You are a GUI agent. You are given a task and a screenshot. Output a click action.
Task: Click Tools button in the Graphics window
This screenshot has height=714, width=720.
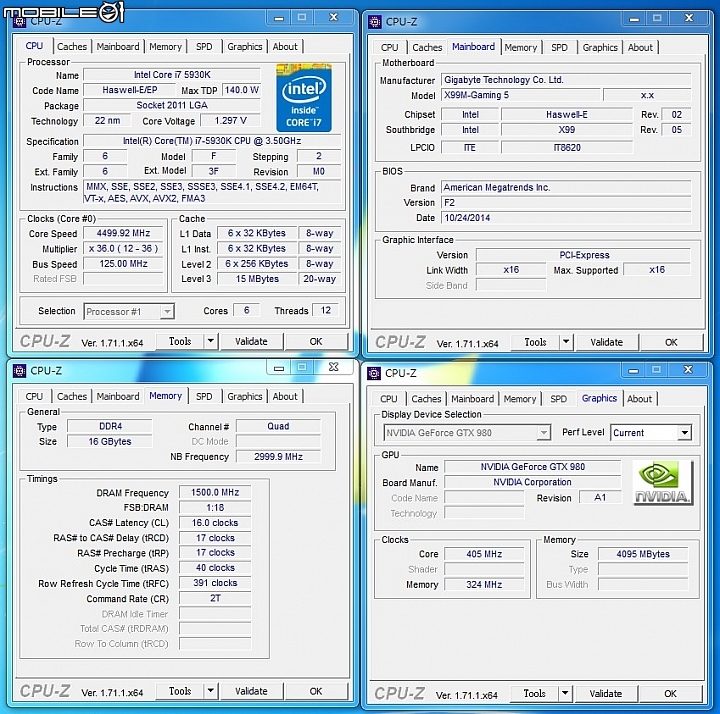point(534,693)
